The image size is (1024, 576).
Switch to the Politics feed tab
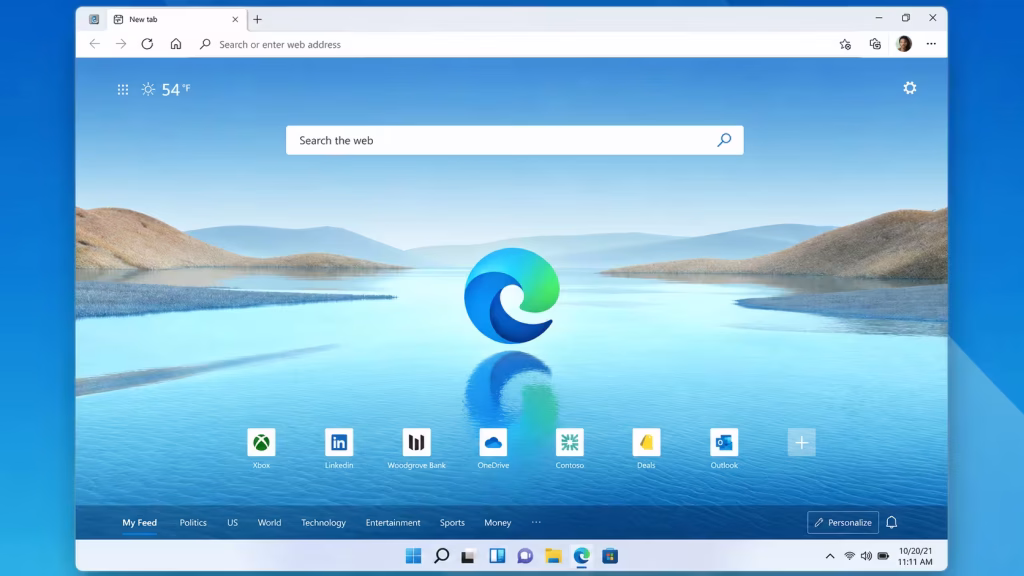[x=193, y=522]
